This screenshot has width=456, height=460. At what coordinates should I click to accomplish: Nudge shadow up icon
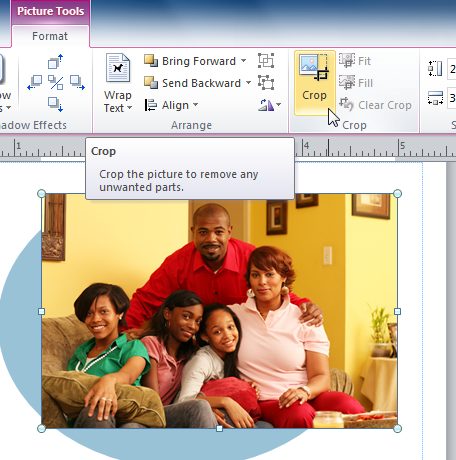tap(55, 61)
